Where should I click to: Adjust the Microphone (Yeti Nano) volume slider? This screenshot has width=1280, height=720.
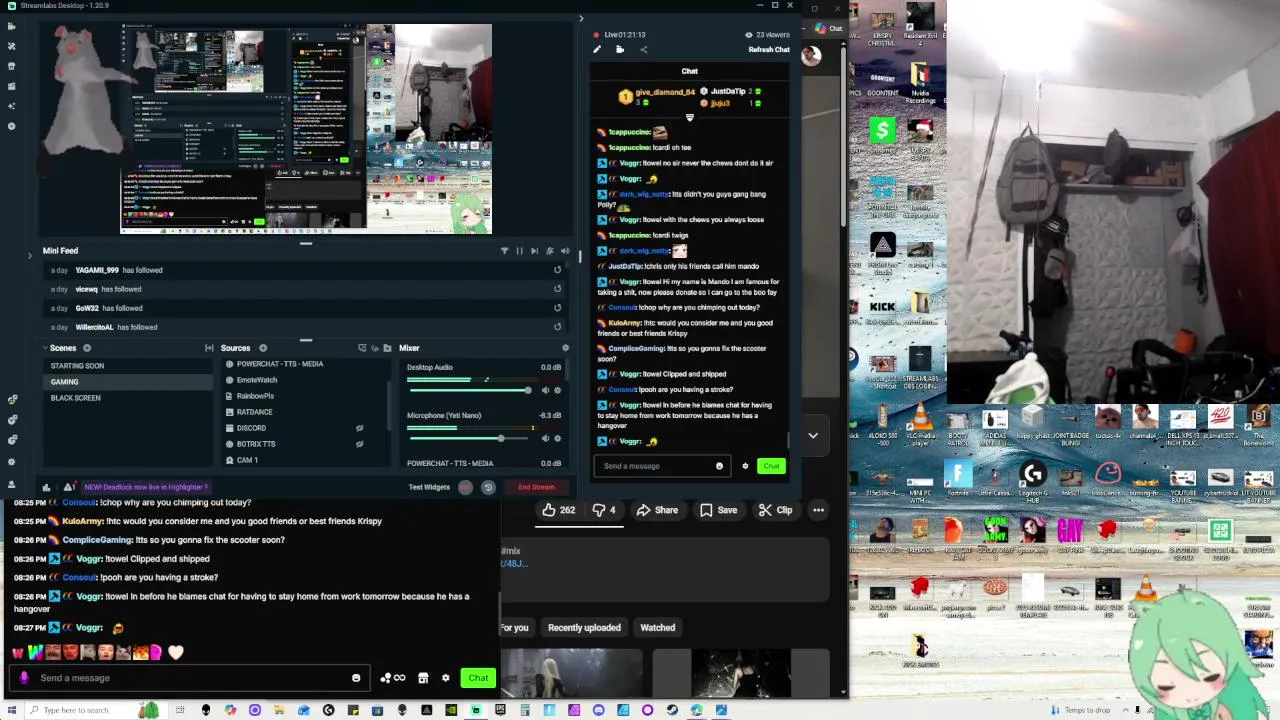pyautogui.click(x=469, y=438)
